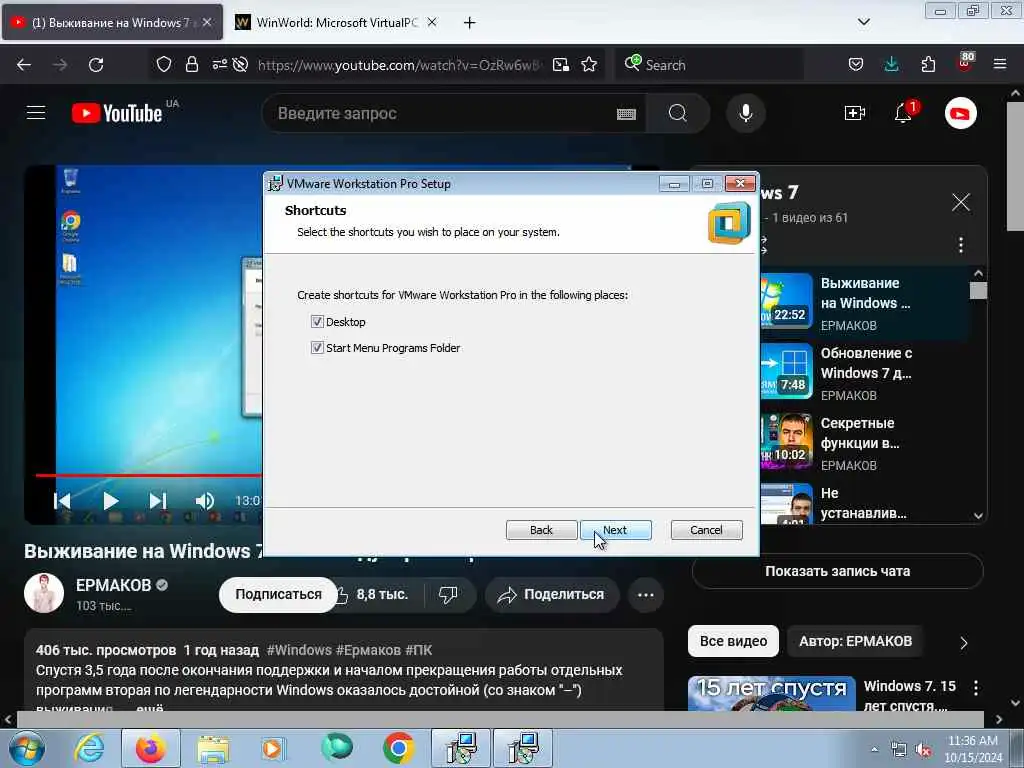Open the extensions puzzle icon
Image resolution: width=1024 pixels, height=768 pixels.
coord(928,65)
